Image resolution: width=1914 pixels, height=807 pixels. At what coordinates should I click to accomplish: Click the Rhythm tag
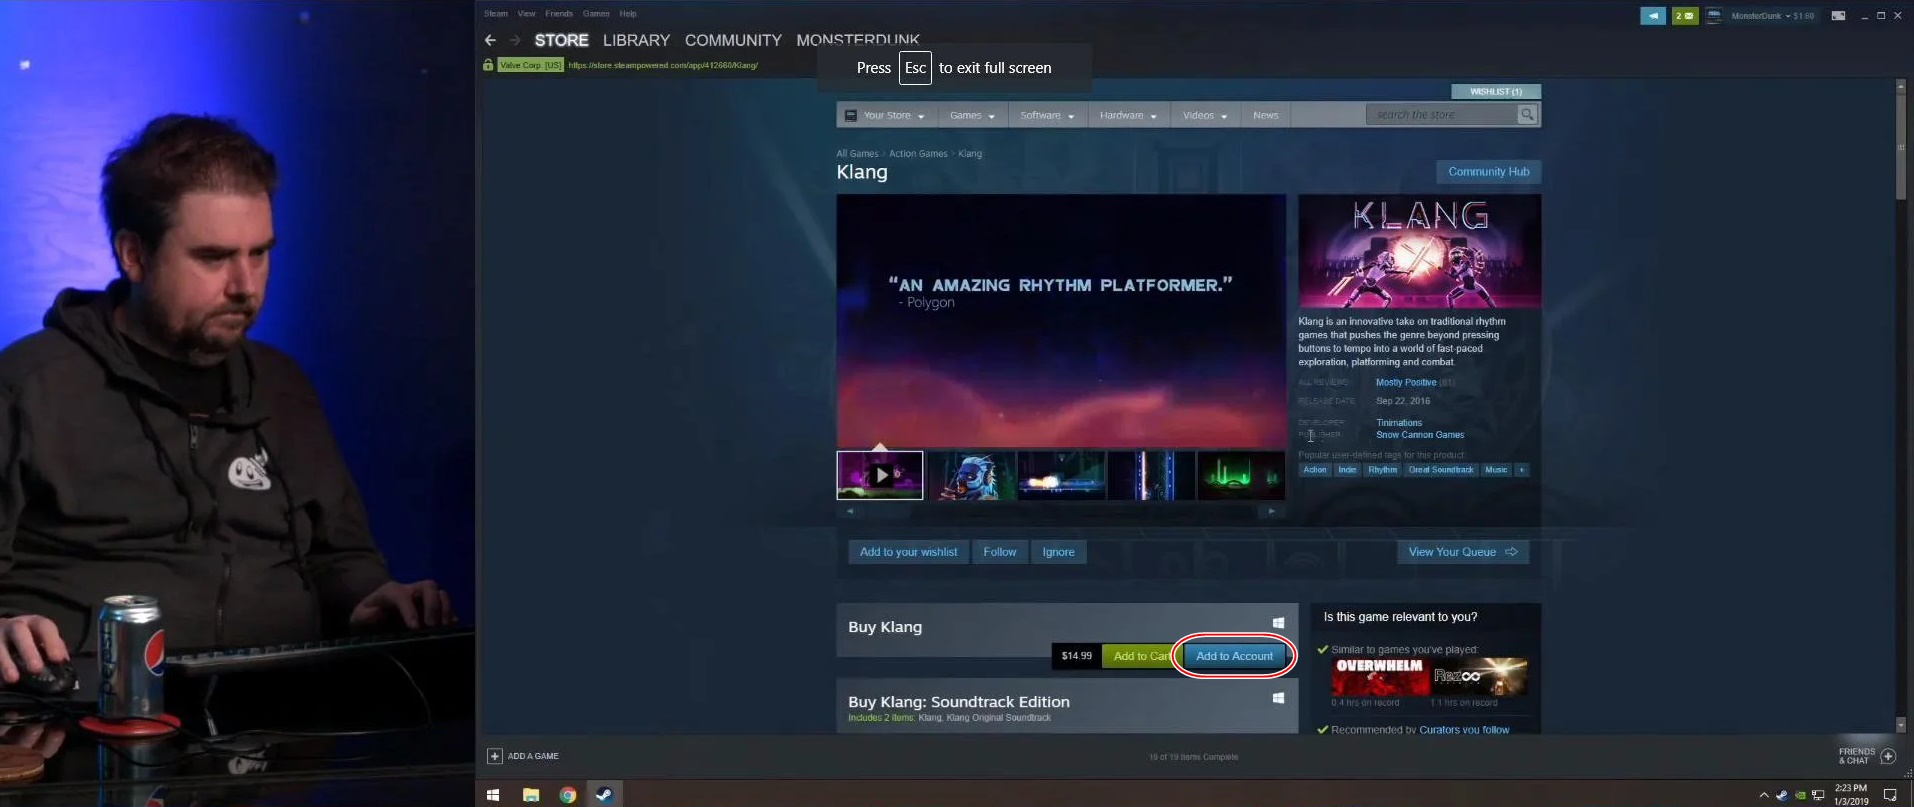pos(1382,470)
